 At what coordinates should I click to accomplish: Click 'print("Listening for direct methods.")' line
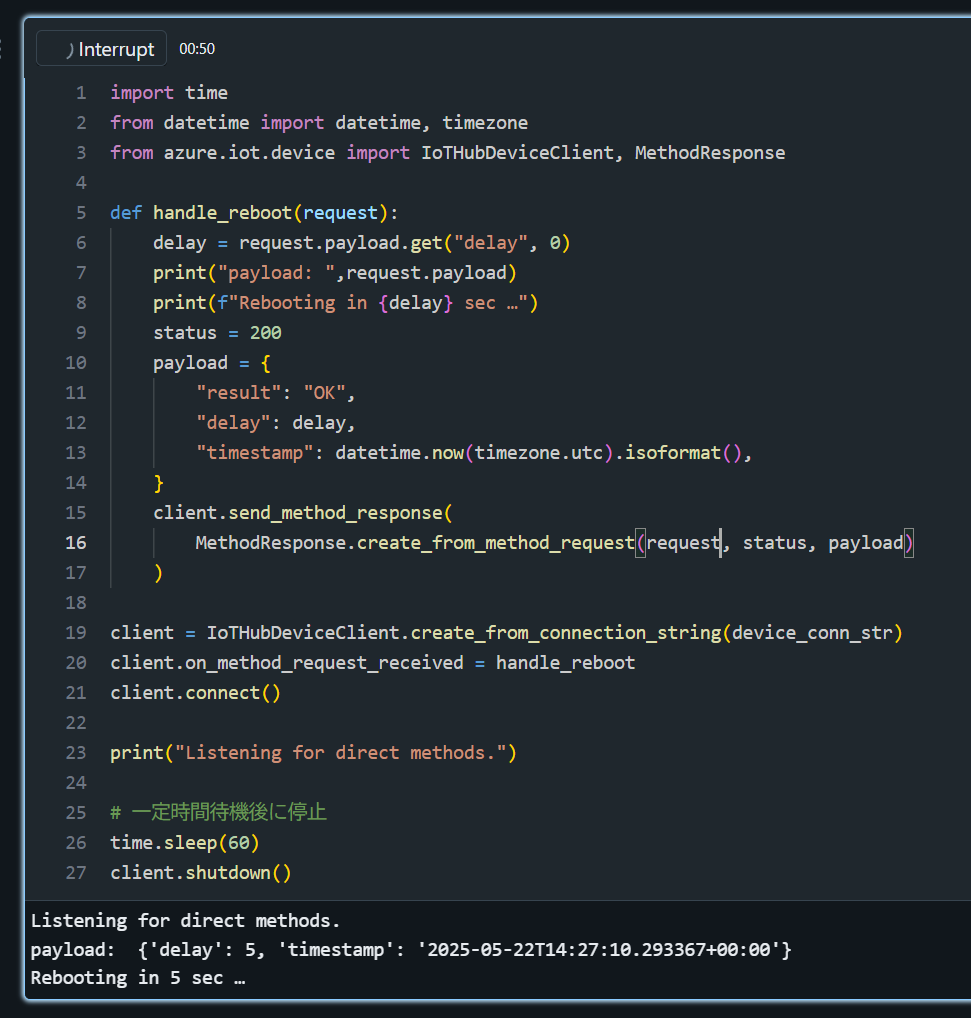313,753
